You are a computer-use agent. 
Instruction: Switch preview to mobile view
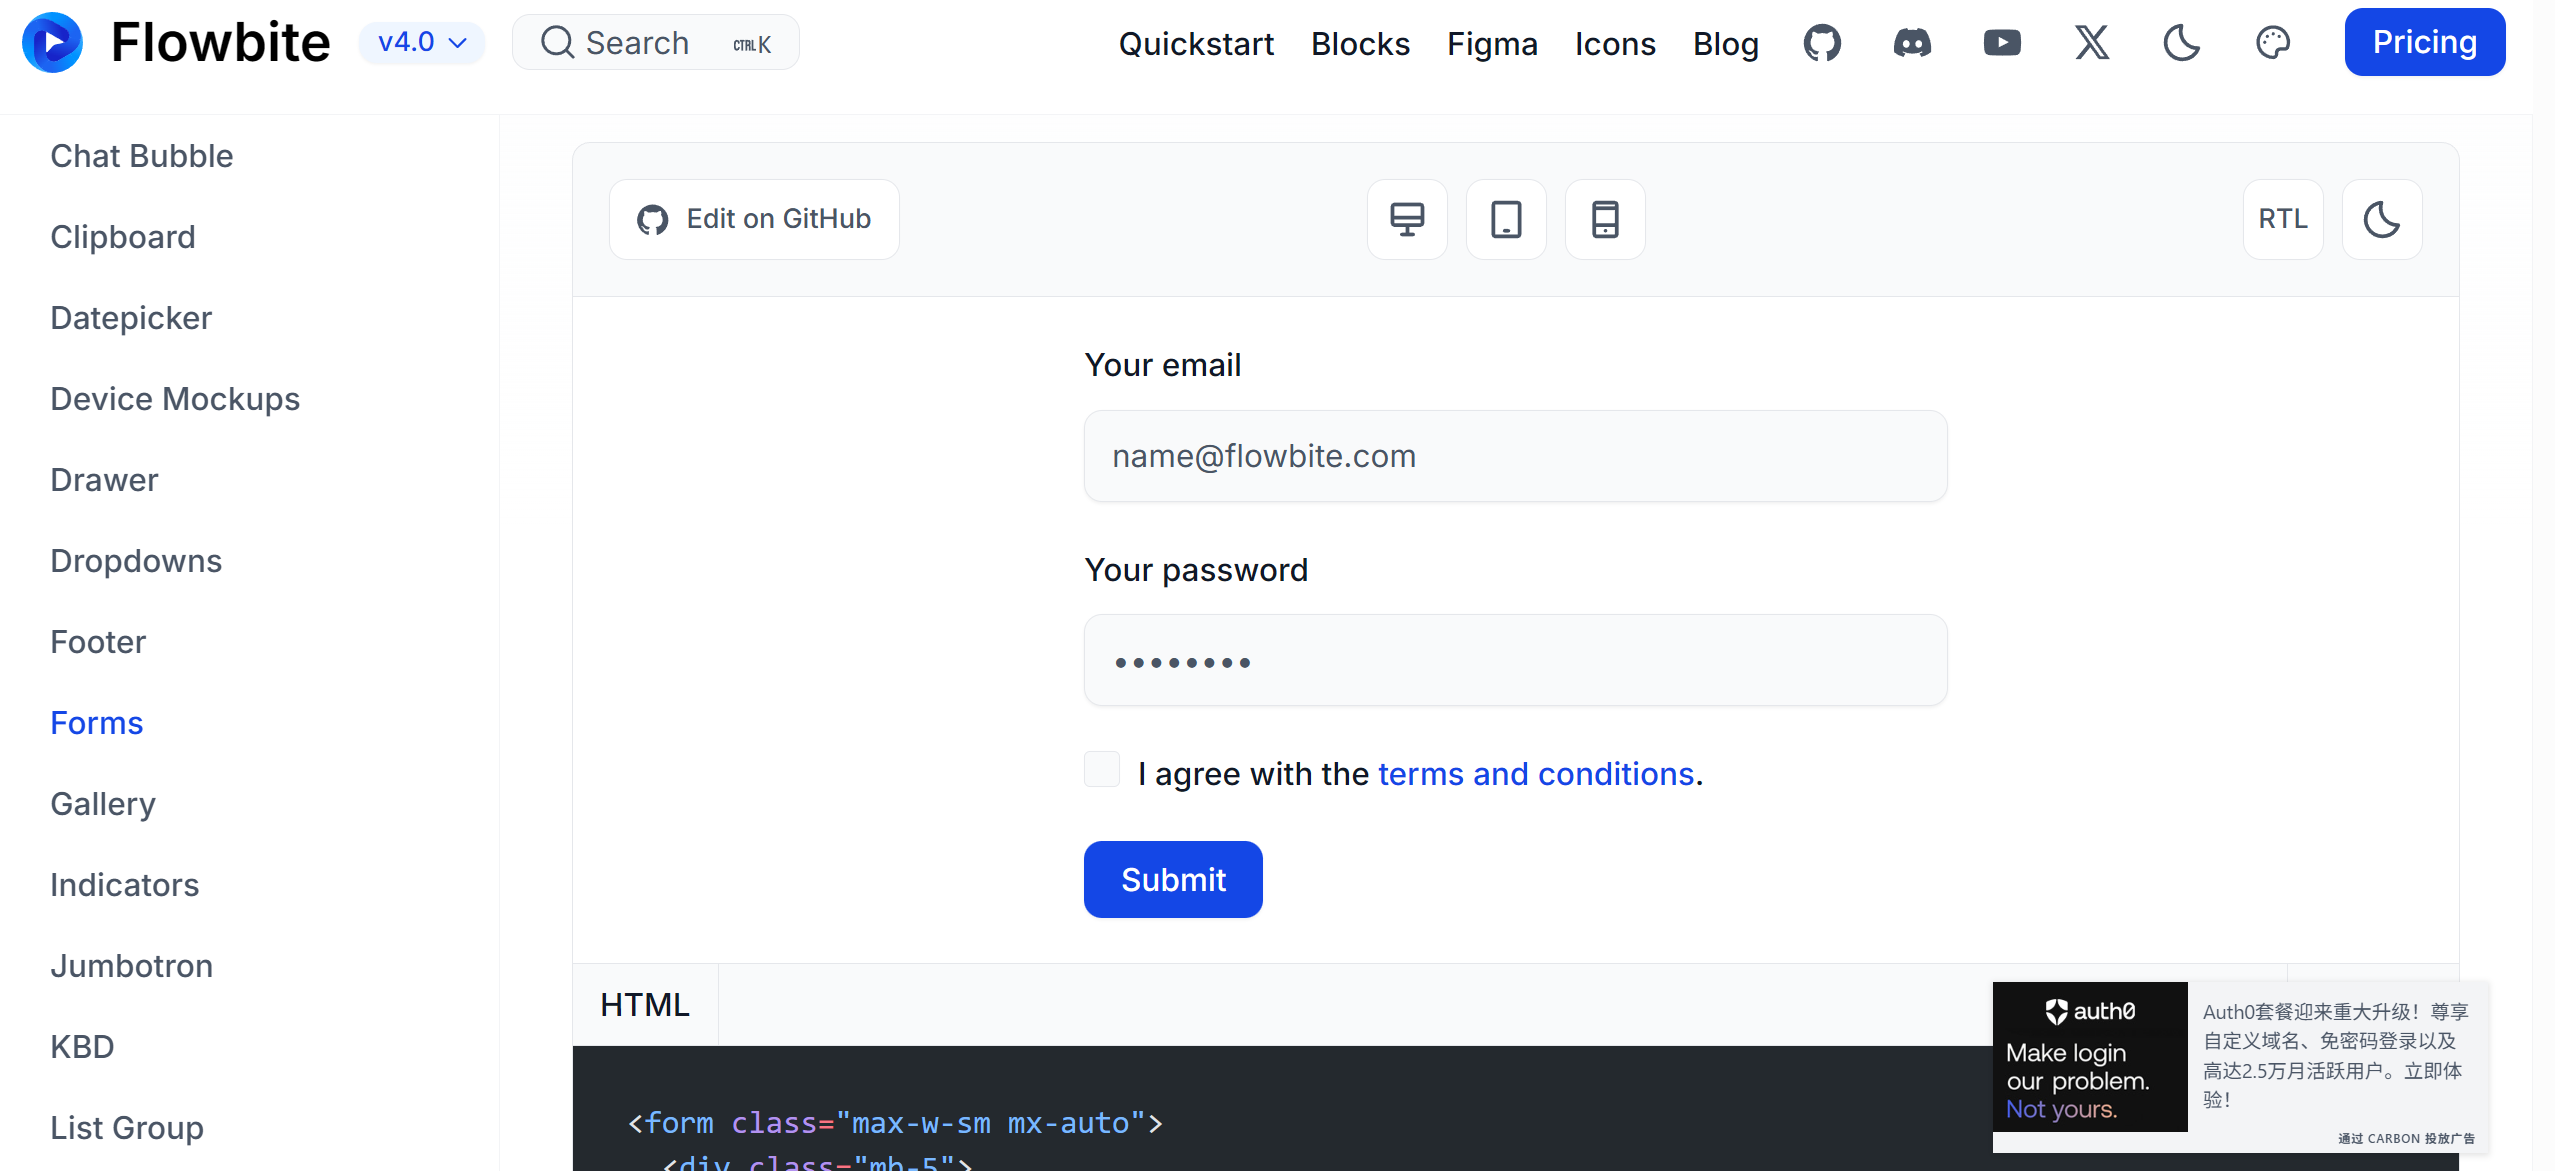[1605, 219]
